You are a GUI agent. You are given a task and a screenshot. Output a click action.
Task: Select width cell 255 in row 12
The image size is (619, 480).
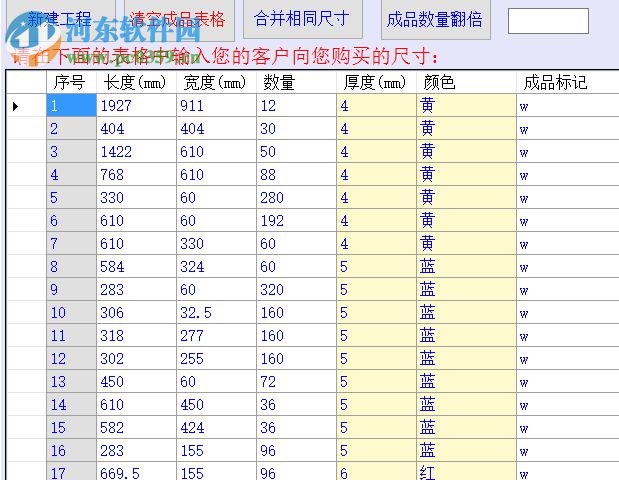point(216,358)
